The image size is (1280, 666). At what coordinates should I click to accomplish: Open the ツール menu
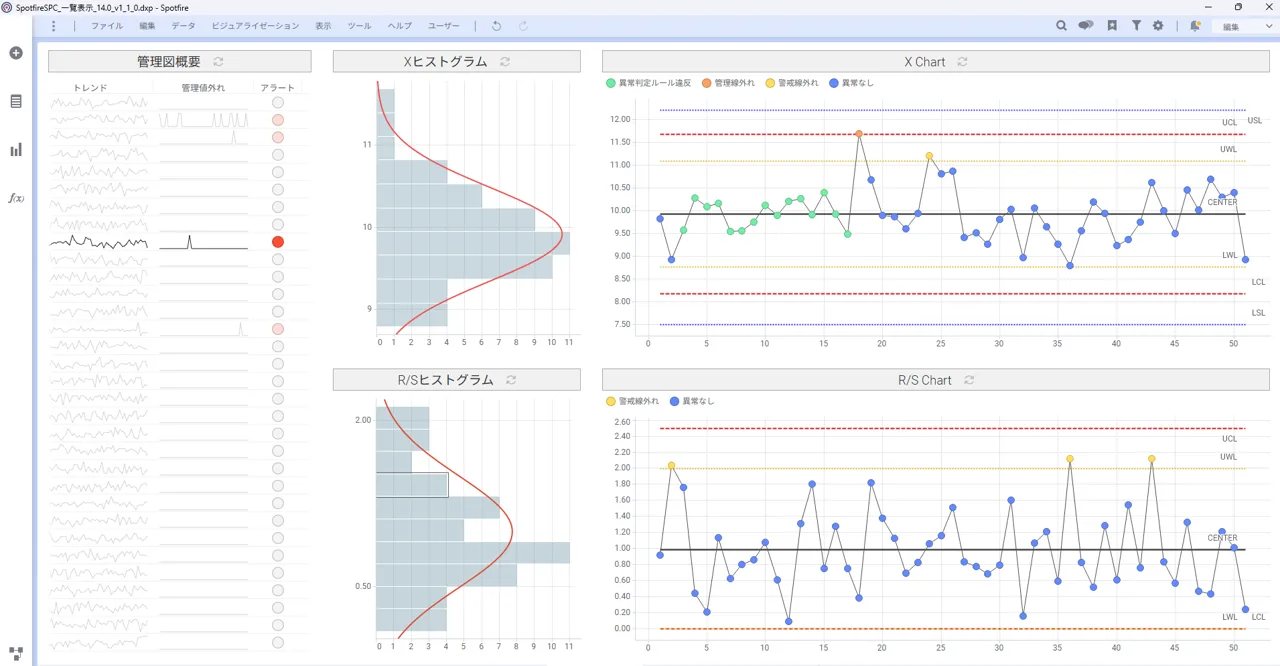point(359,26)
